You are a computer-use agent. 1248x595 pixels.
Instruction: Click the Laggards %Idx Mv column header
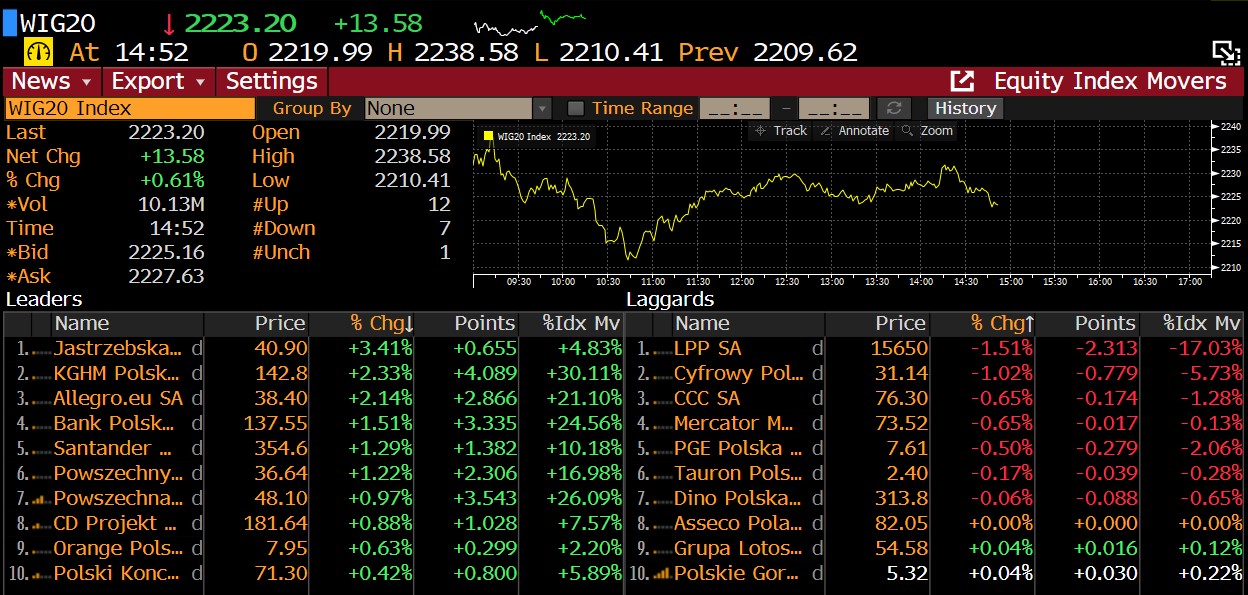[x=1192, y=324]
